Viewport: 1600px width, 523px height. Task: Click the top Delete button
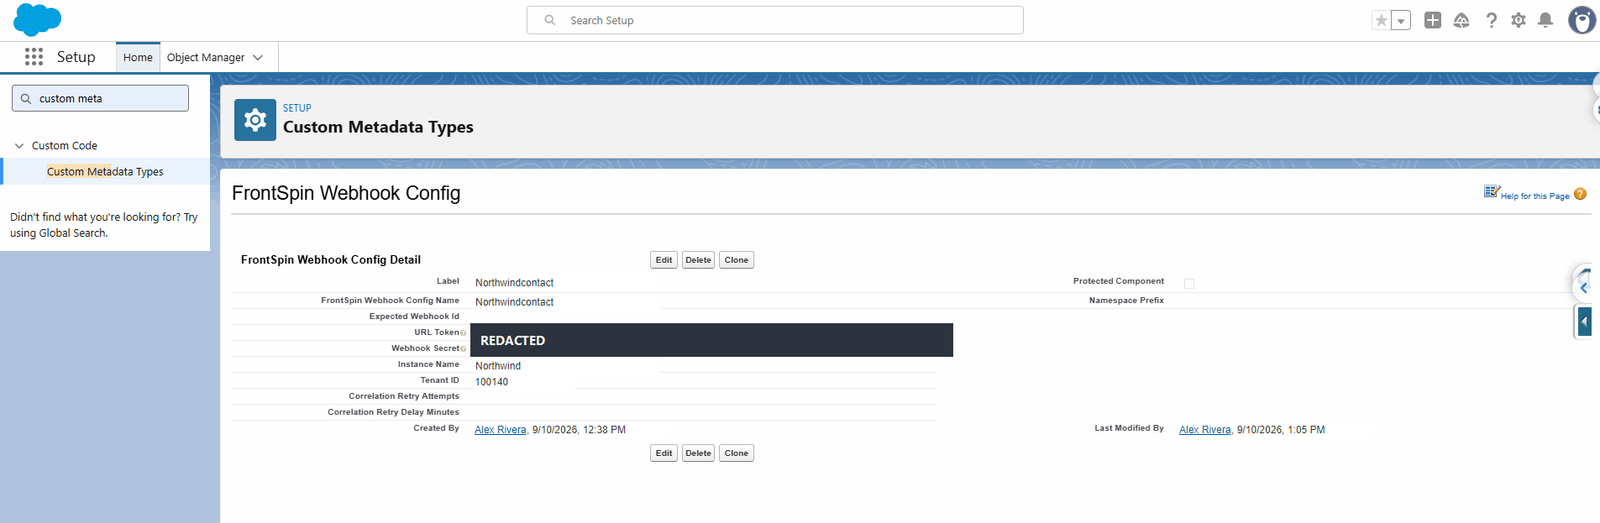pos(698,260)
